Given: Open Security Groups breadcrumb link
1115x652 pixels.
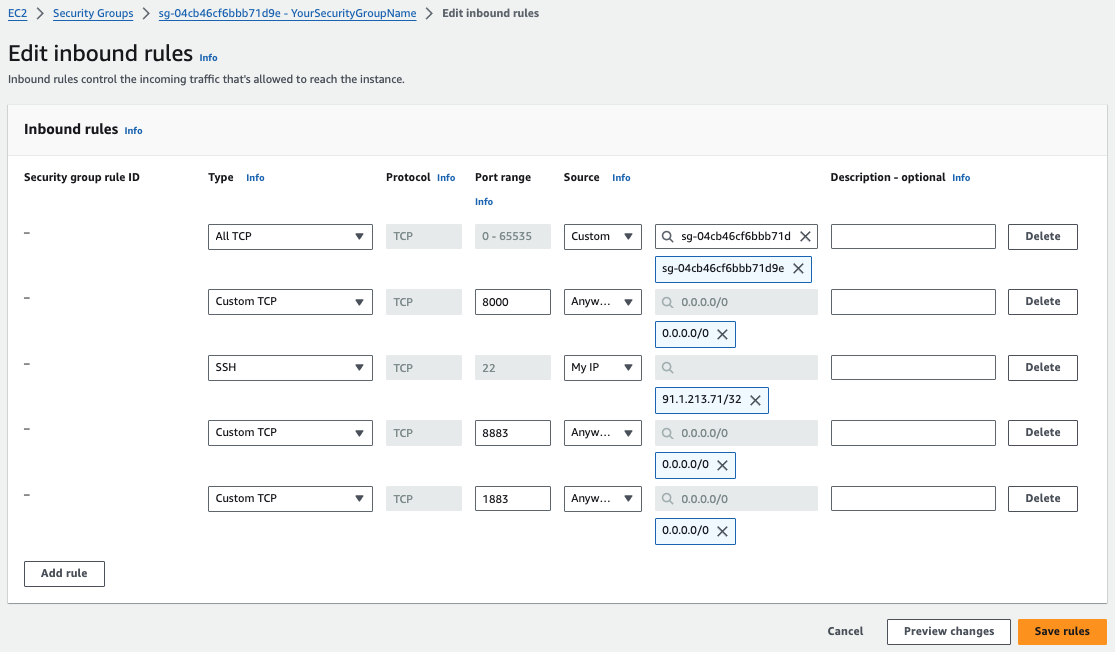Looking at the screenshot, I should pos(93,14).
